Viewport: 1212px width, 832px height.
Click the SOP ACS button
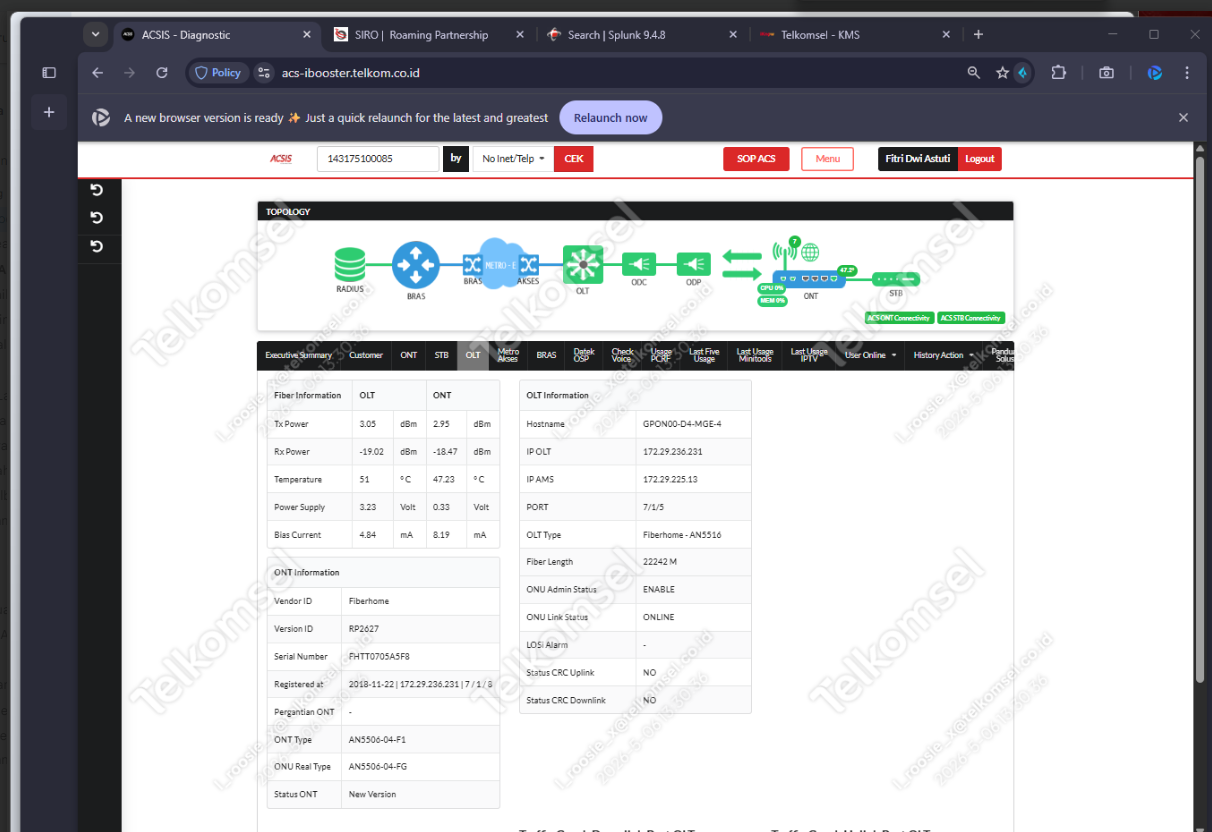756,159
